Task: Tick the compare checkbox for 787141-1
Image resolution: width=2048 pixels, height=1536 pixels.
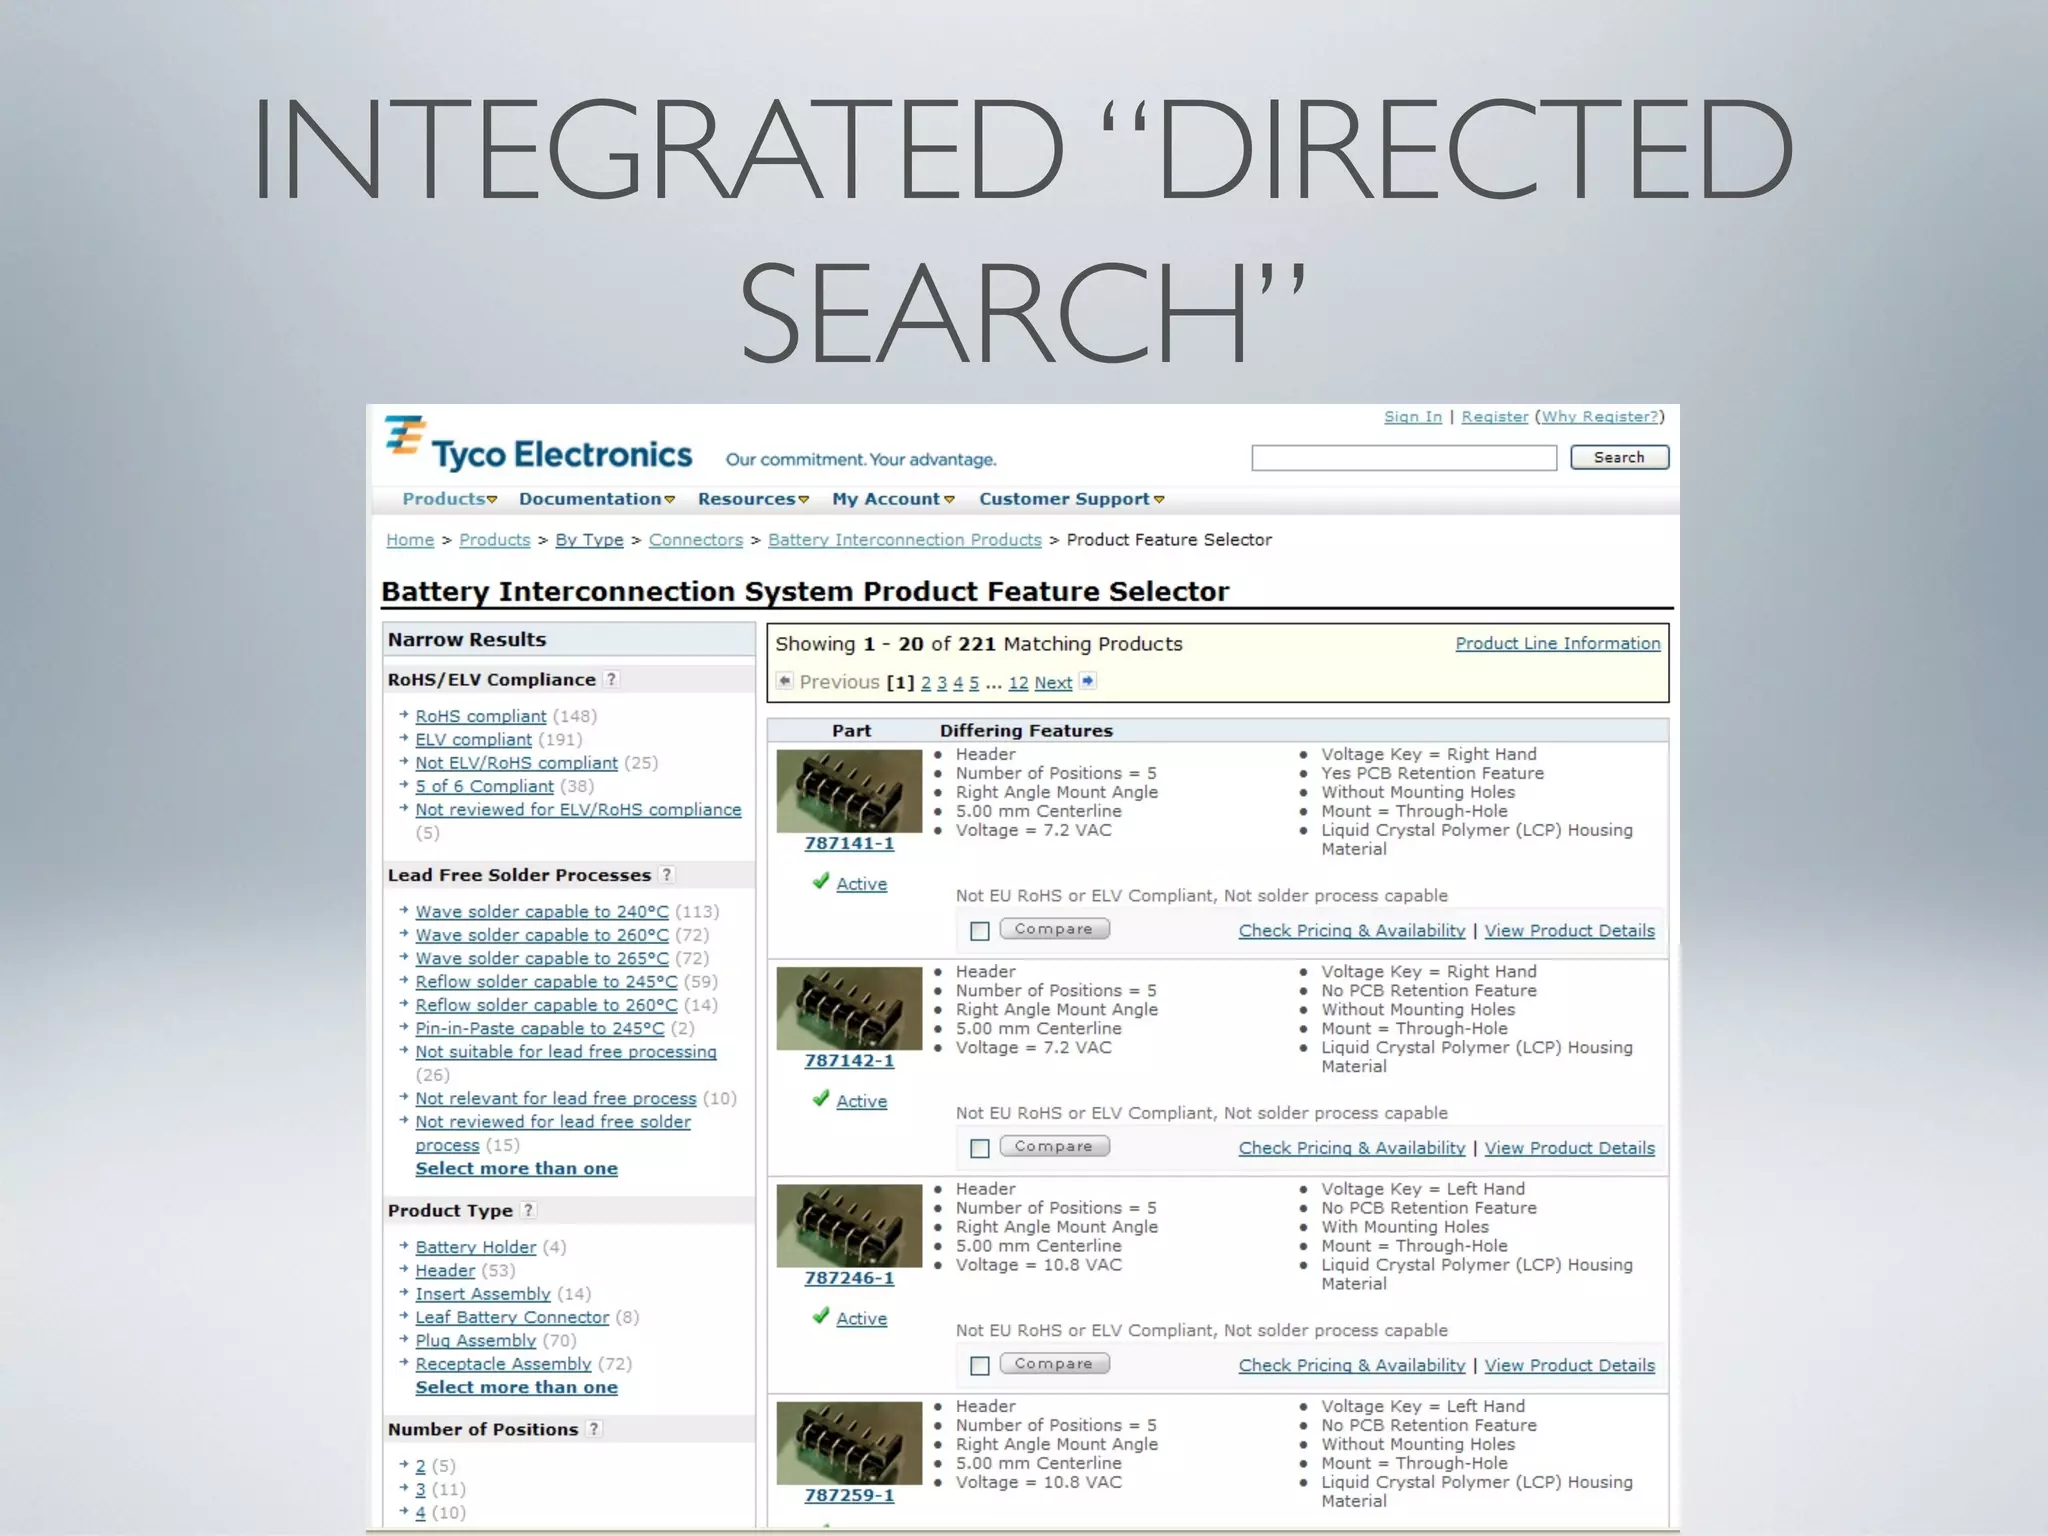Action: click(x=980, y=931)
